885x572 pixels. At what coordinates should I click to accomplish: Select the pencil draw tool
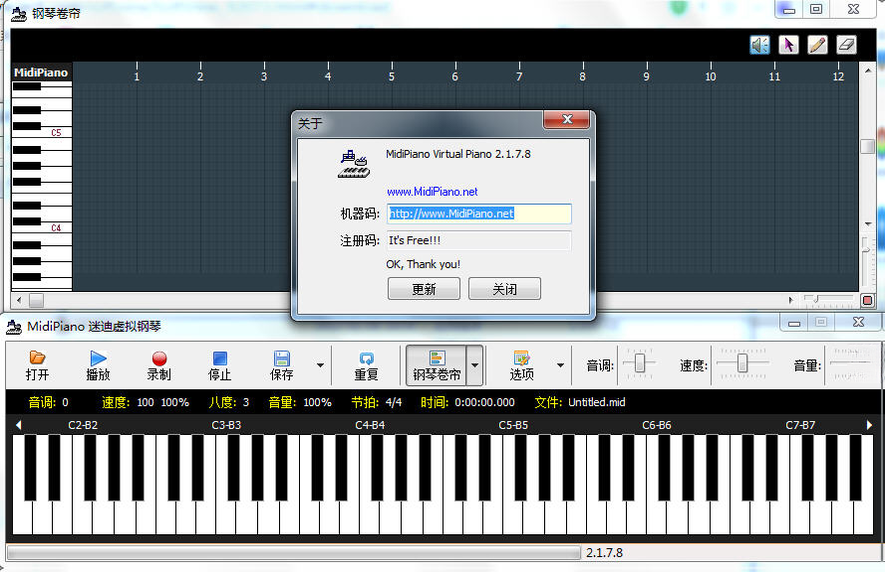[817, 45]
